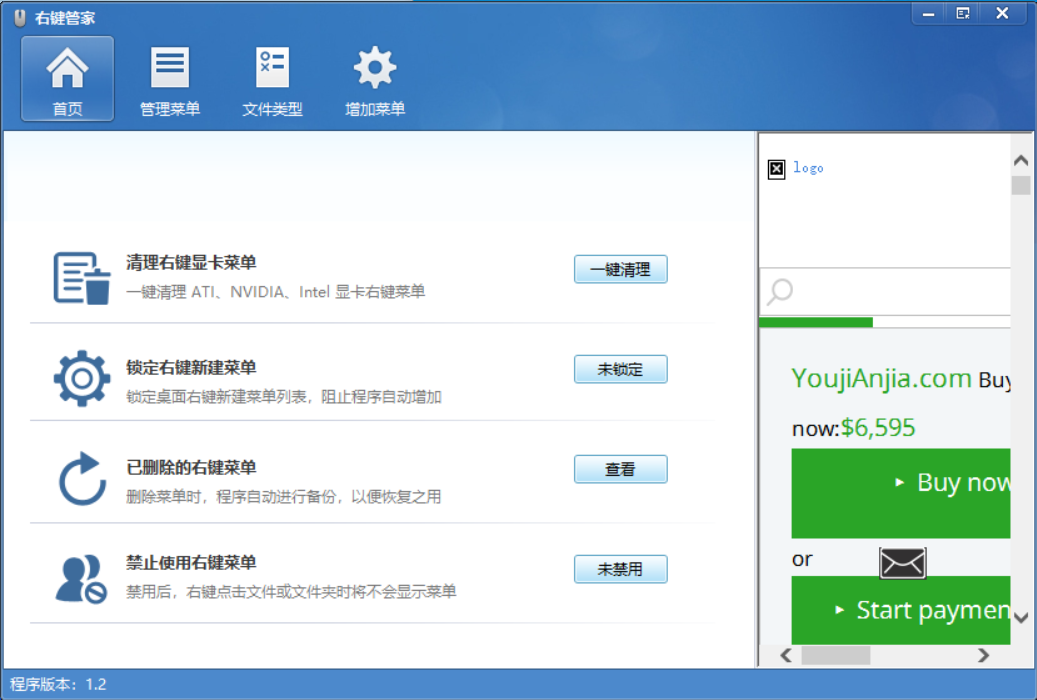Viewport: 1037px width, 700px height.
Task: Toggle the 未锁定 lock state button
Action: point(620,369)
